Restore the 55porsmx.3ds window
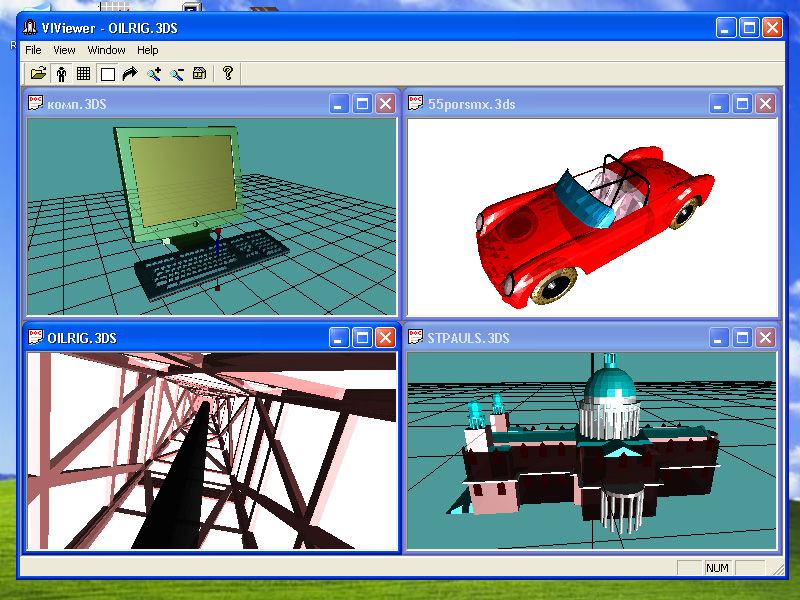Image resolution: width=800 pixels, height=600 pixels. coord(741,103)
